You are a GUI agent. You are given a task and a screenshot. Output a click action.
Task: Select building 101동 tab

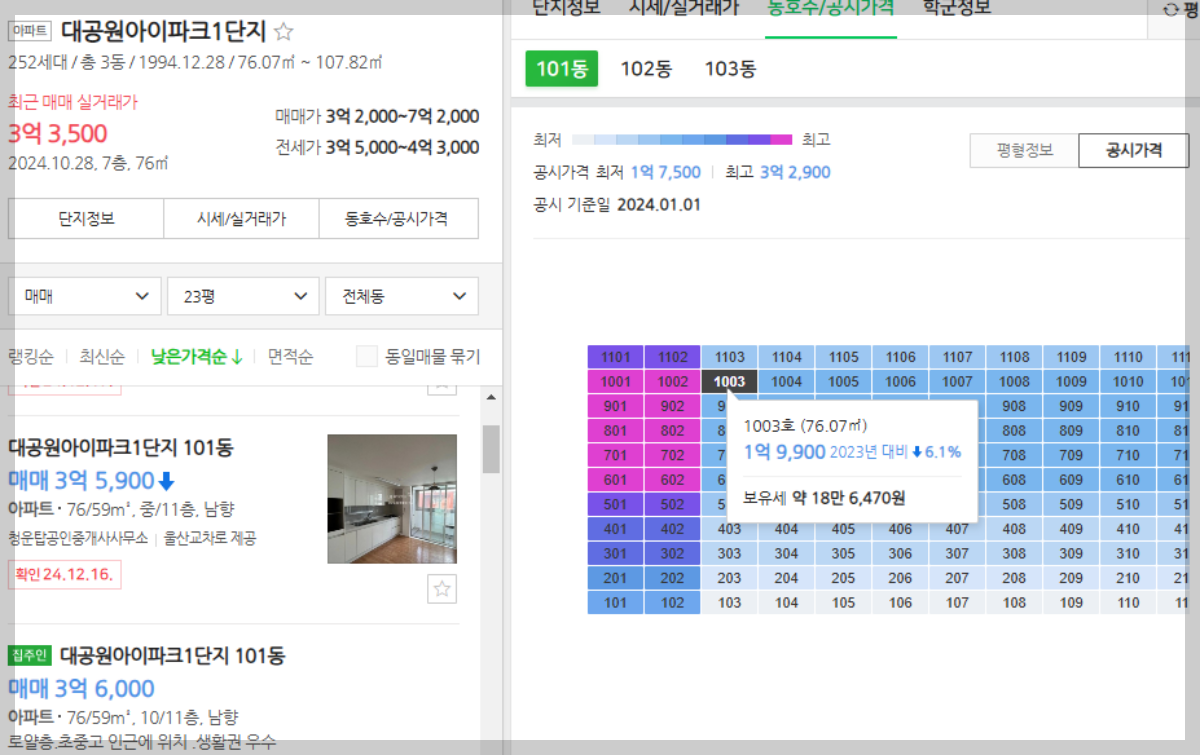[x=561, y=69]
